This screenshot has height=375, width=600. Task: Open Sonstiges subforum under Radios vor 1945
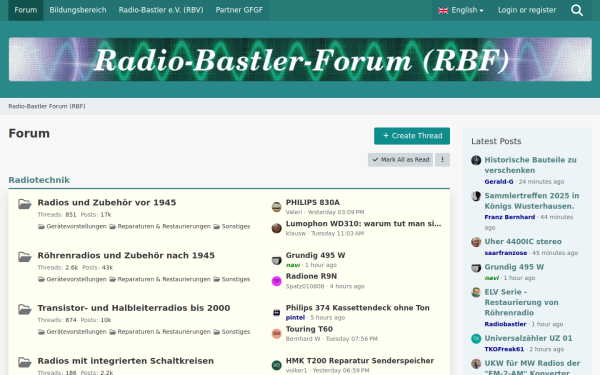[232, 227]
